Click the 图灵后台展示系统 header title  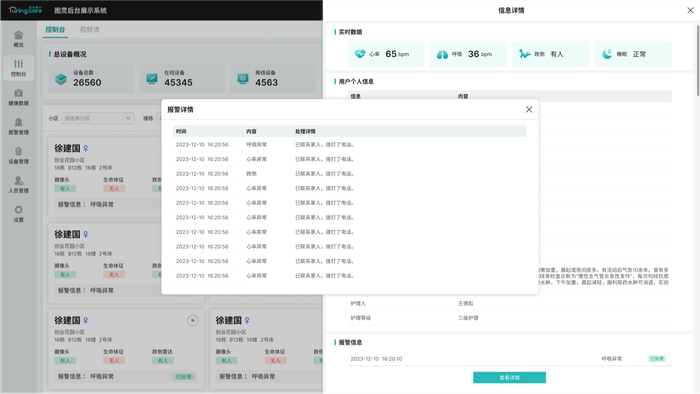point(80,10)
